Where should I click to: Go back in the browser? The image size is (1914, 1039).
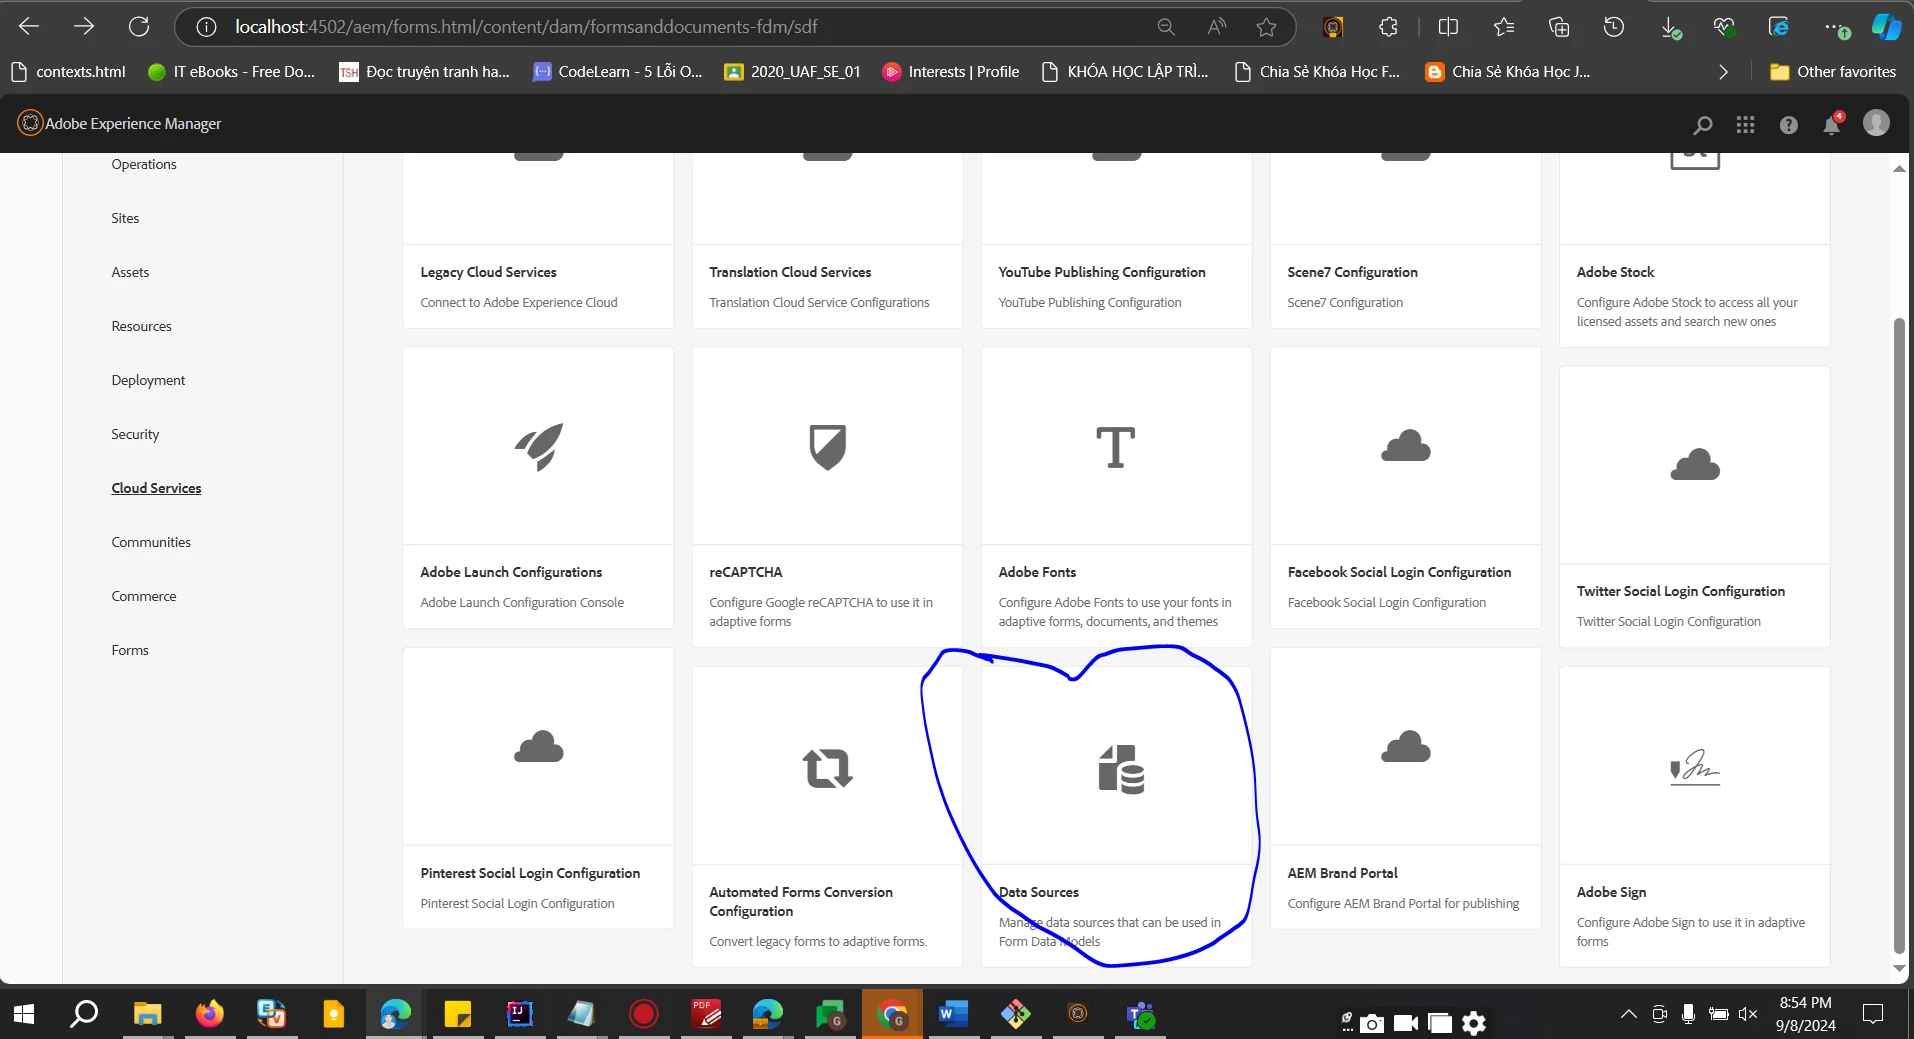[x=29, y=27]
